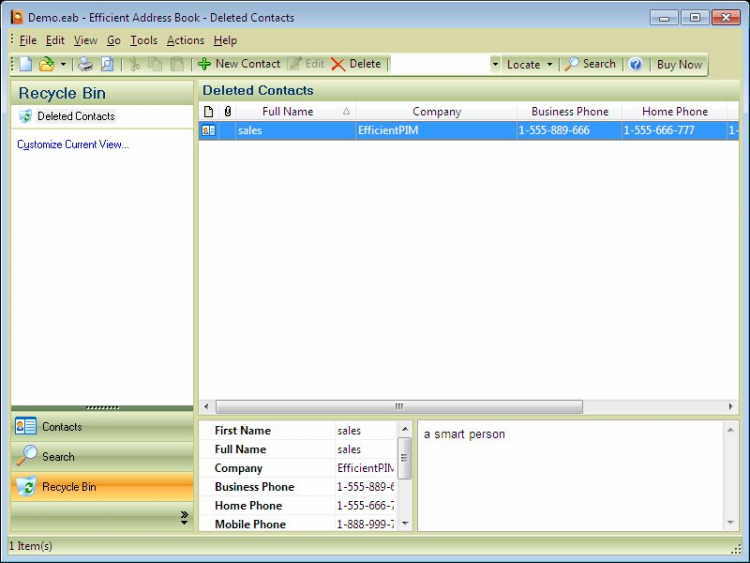Click the horizontal scrollbar thumb in the list

[x=399, y=407]
